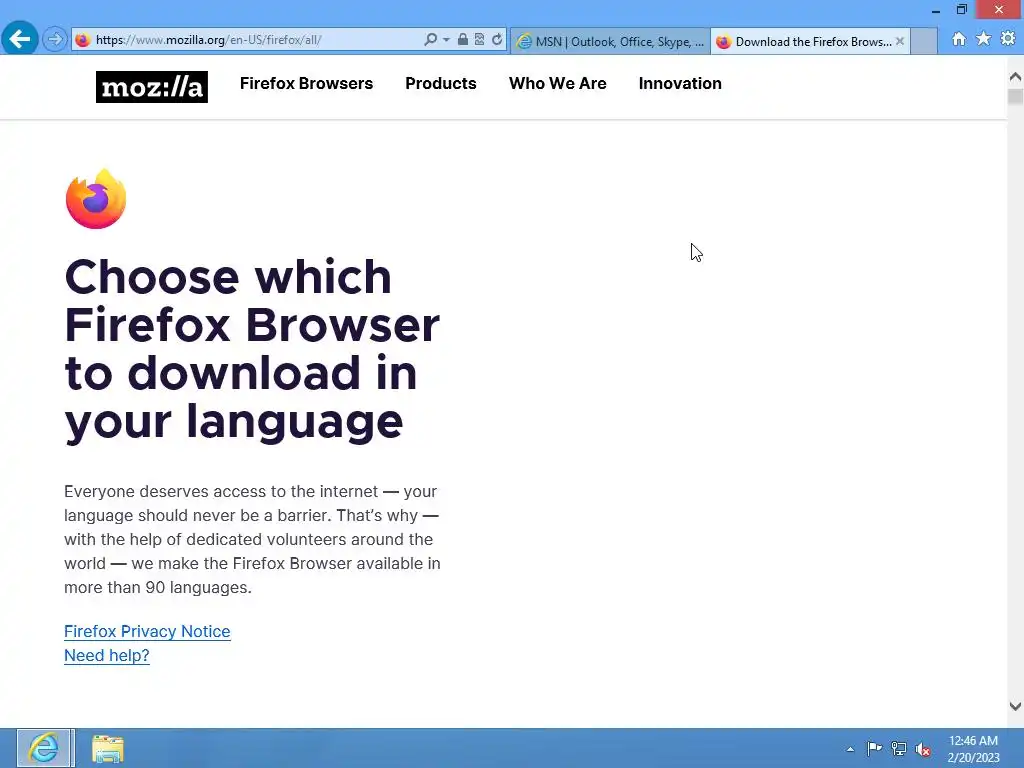The width and height of the screenshot is (1024, 768).
Task: Open the Who We Are menu
Action: (558, 84)
